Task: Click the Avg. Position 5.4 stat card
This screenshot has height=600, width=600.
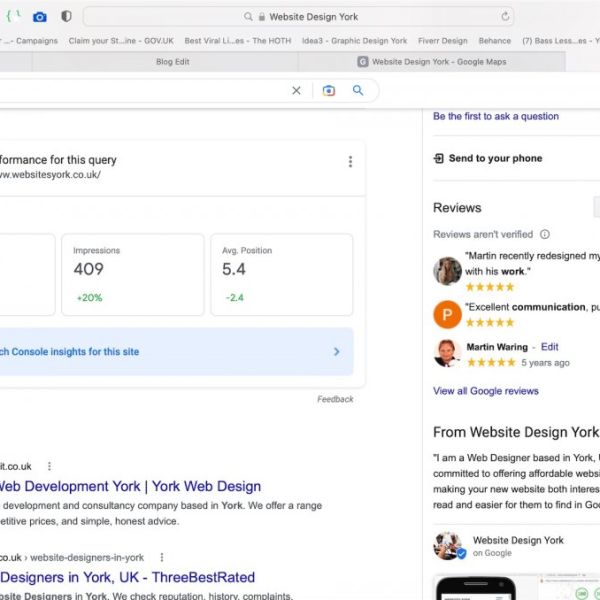Action: [x=282, y=275]
